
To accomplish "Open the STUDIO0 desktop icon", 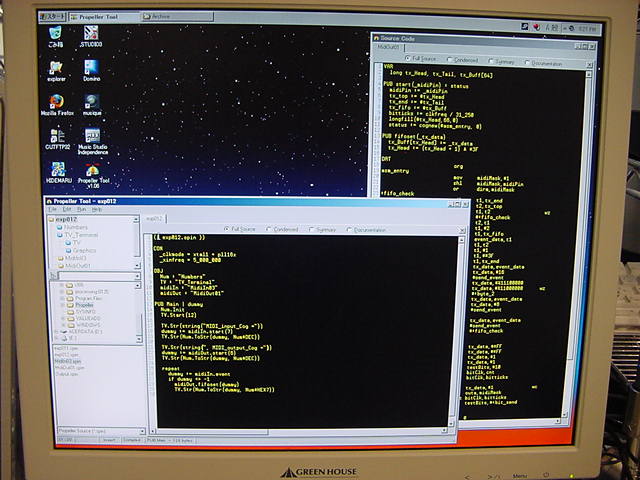I will 91,36.
